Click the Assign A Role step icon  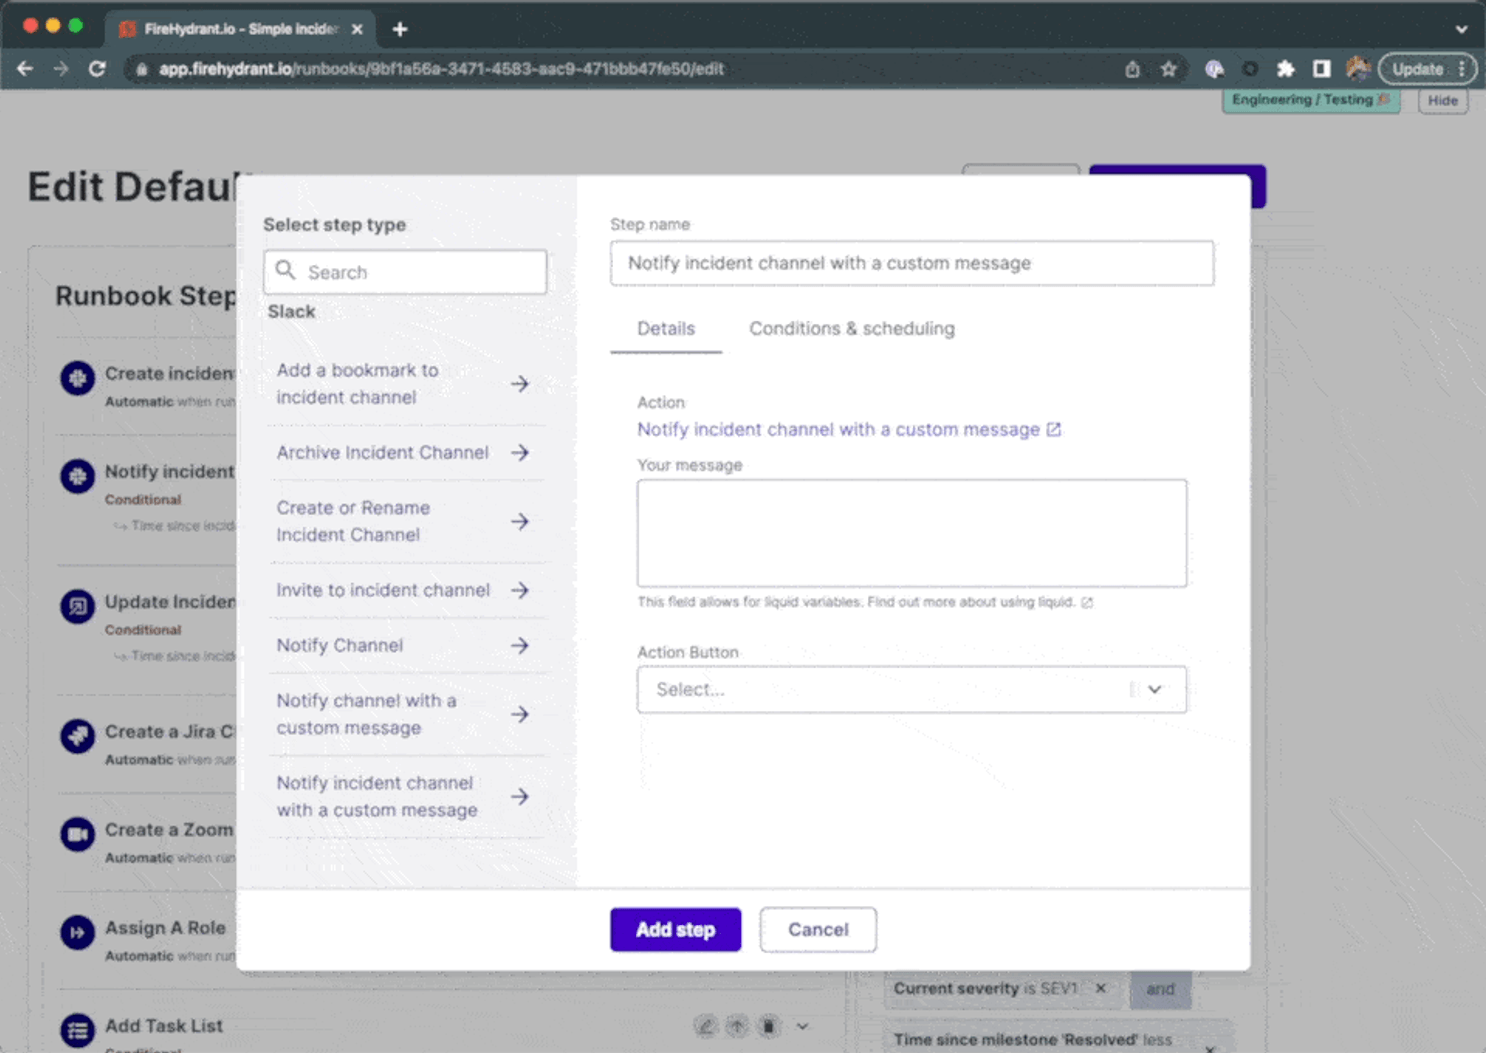(77, 932)
